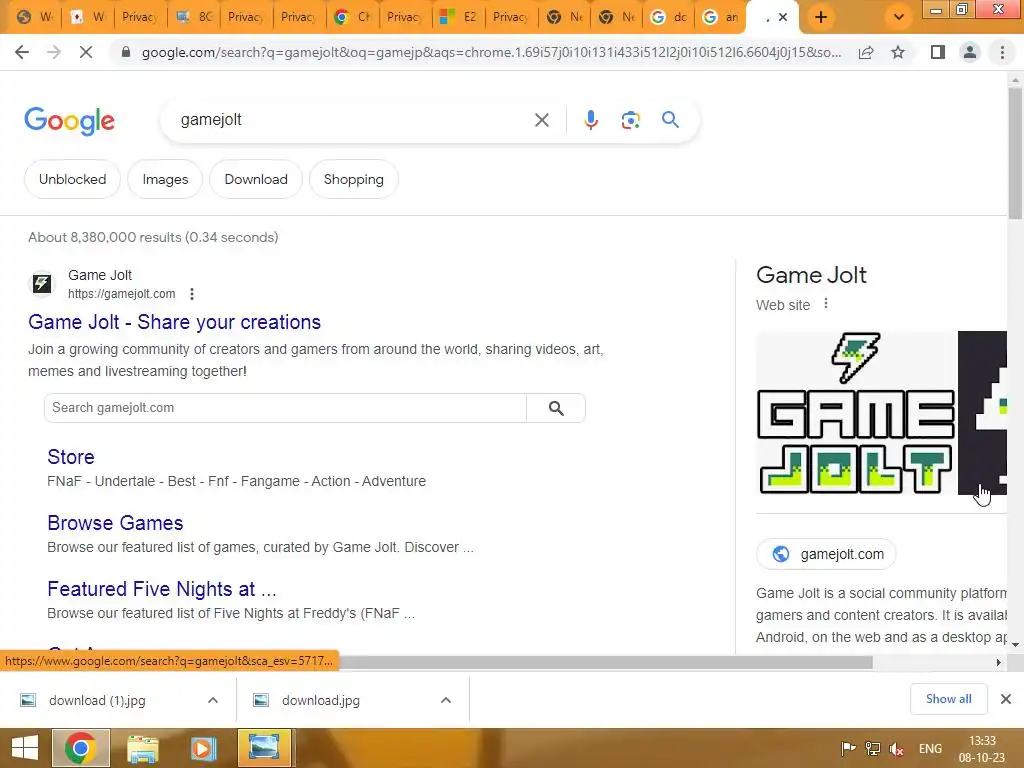The height and width of the screenshot is (768, 1024).
Task: Expand options for download (1).jpg
Action: point(213,700)
